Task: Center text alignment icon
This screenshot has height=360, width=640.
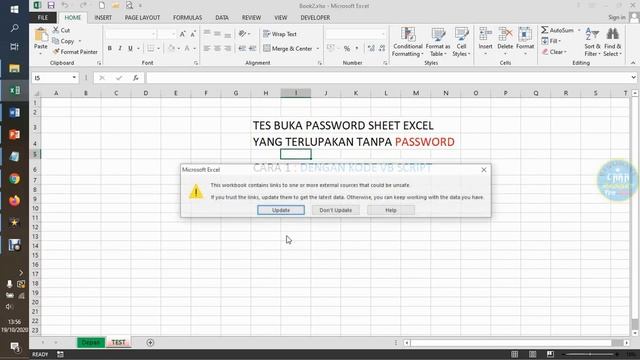Action: click(x=217, y=48)
